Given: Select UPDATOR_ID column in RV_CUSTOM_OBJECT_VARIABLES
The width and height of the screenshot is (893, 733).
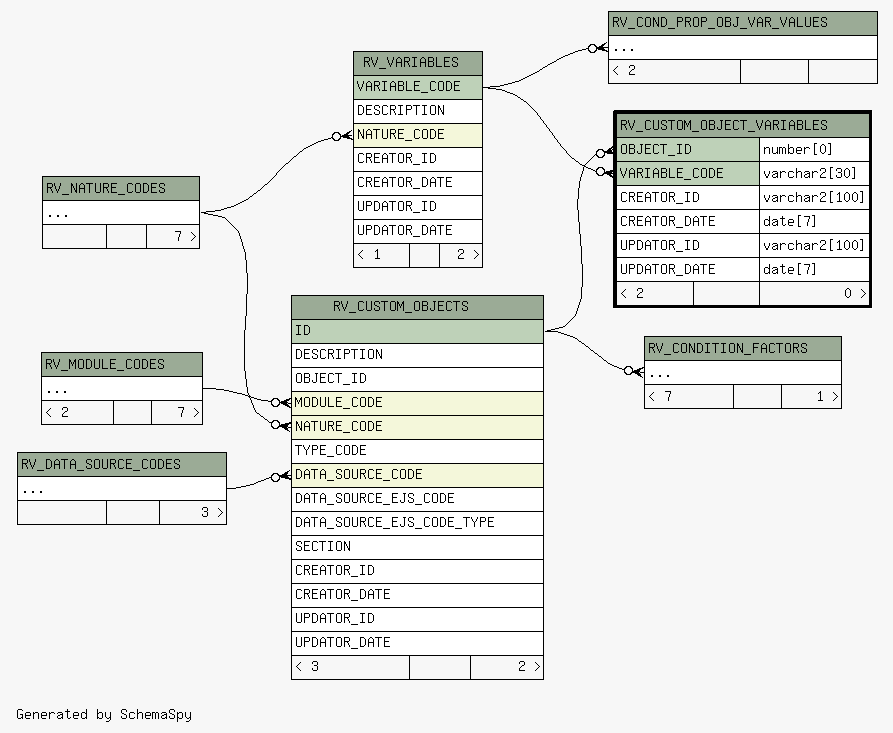Looking at the screenshot, I should [x=688, y=245].
